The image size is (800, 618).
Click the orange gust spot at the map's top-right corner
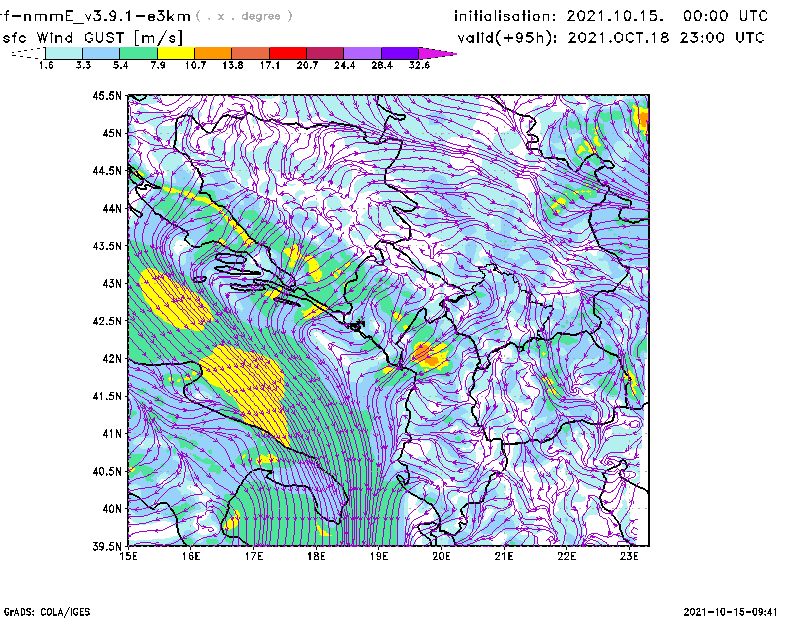tap(642, 119)
